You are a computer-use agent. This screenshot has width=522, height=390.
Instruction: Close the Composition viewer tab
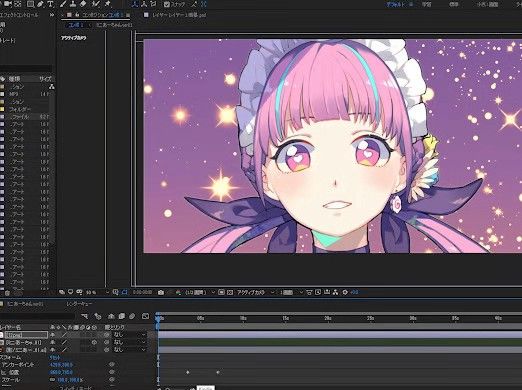[x=62, y=15]
